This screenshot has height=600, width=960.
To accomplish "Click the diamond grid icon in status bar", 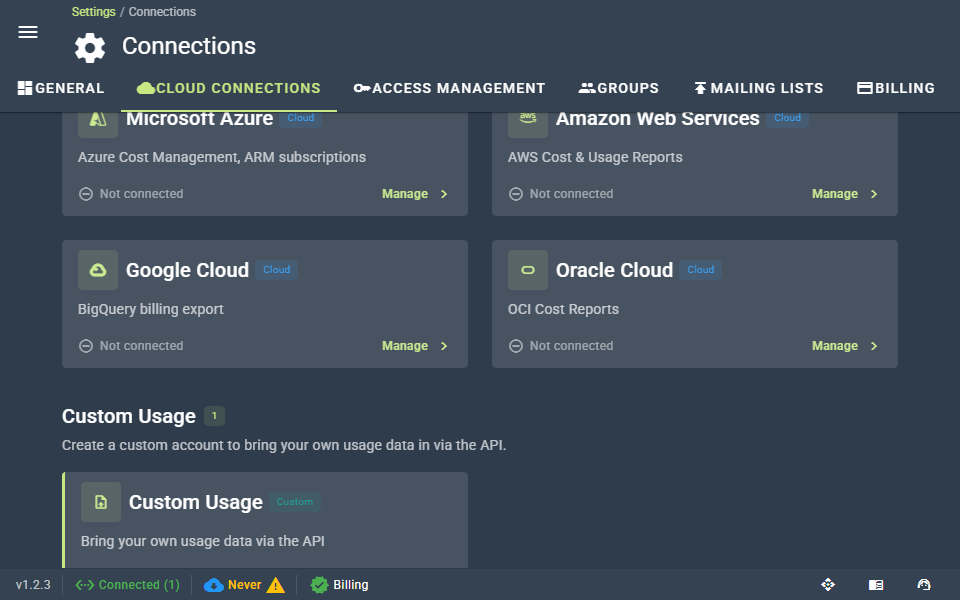I will 828,585.
